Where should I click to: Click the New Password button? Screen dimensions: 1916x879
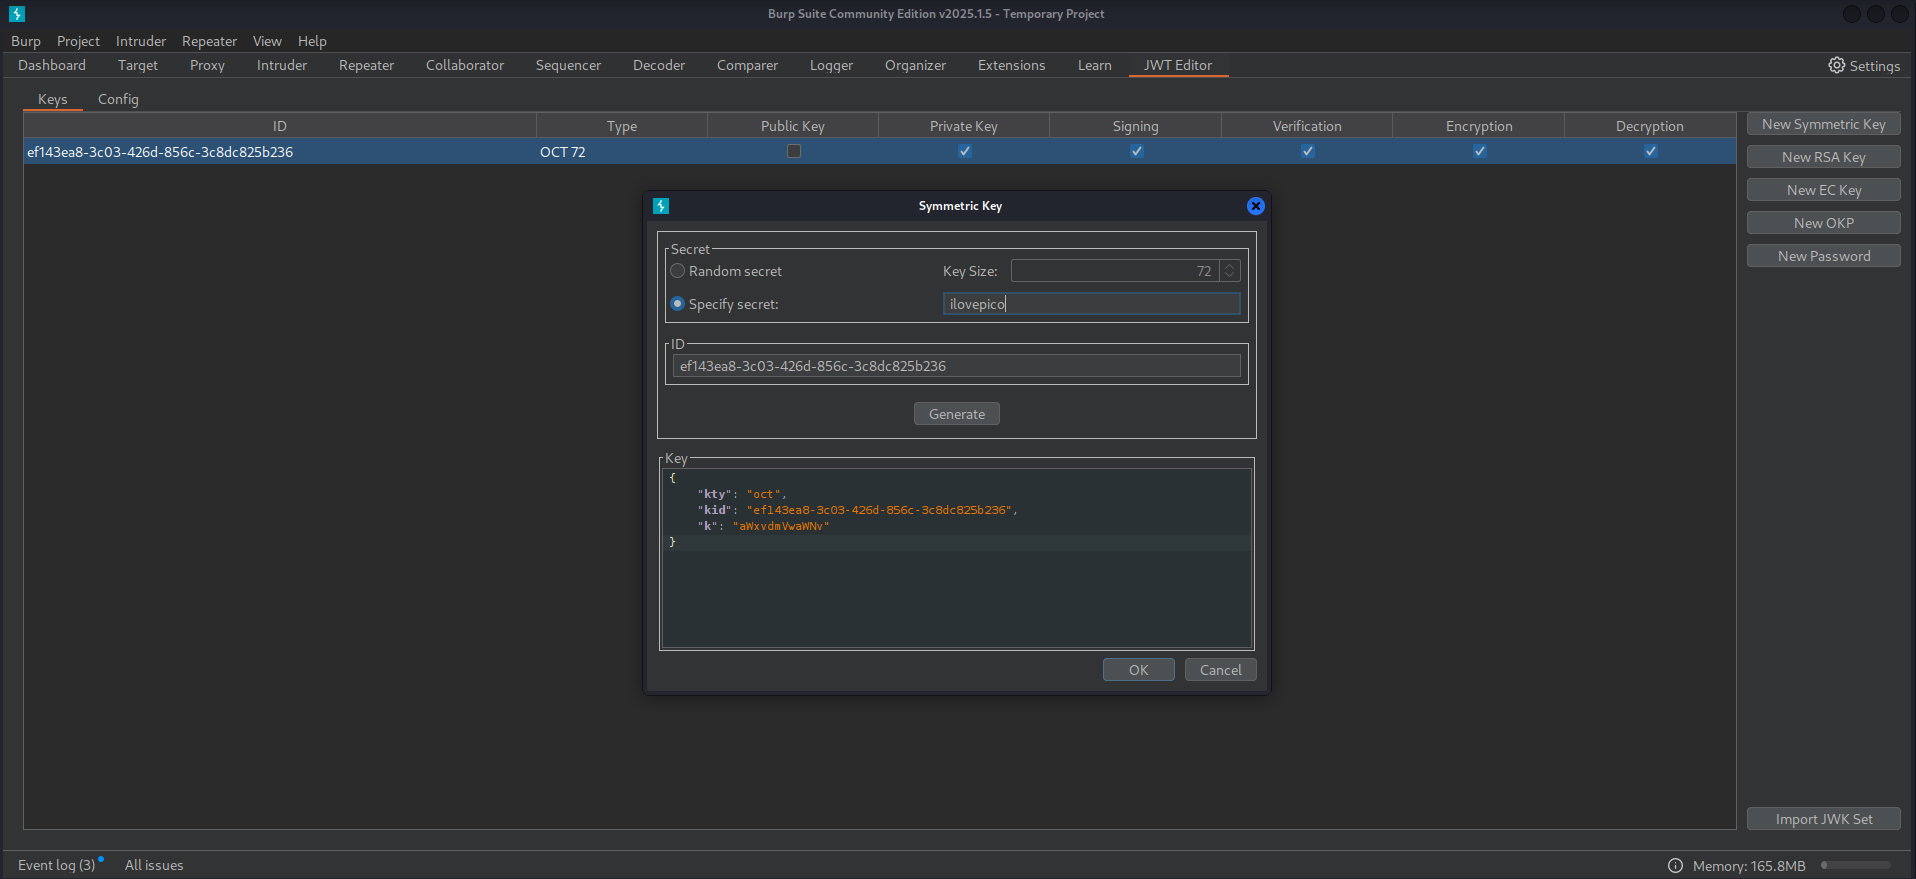(1824, 256)
